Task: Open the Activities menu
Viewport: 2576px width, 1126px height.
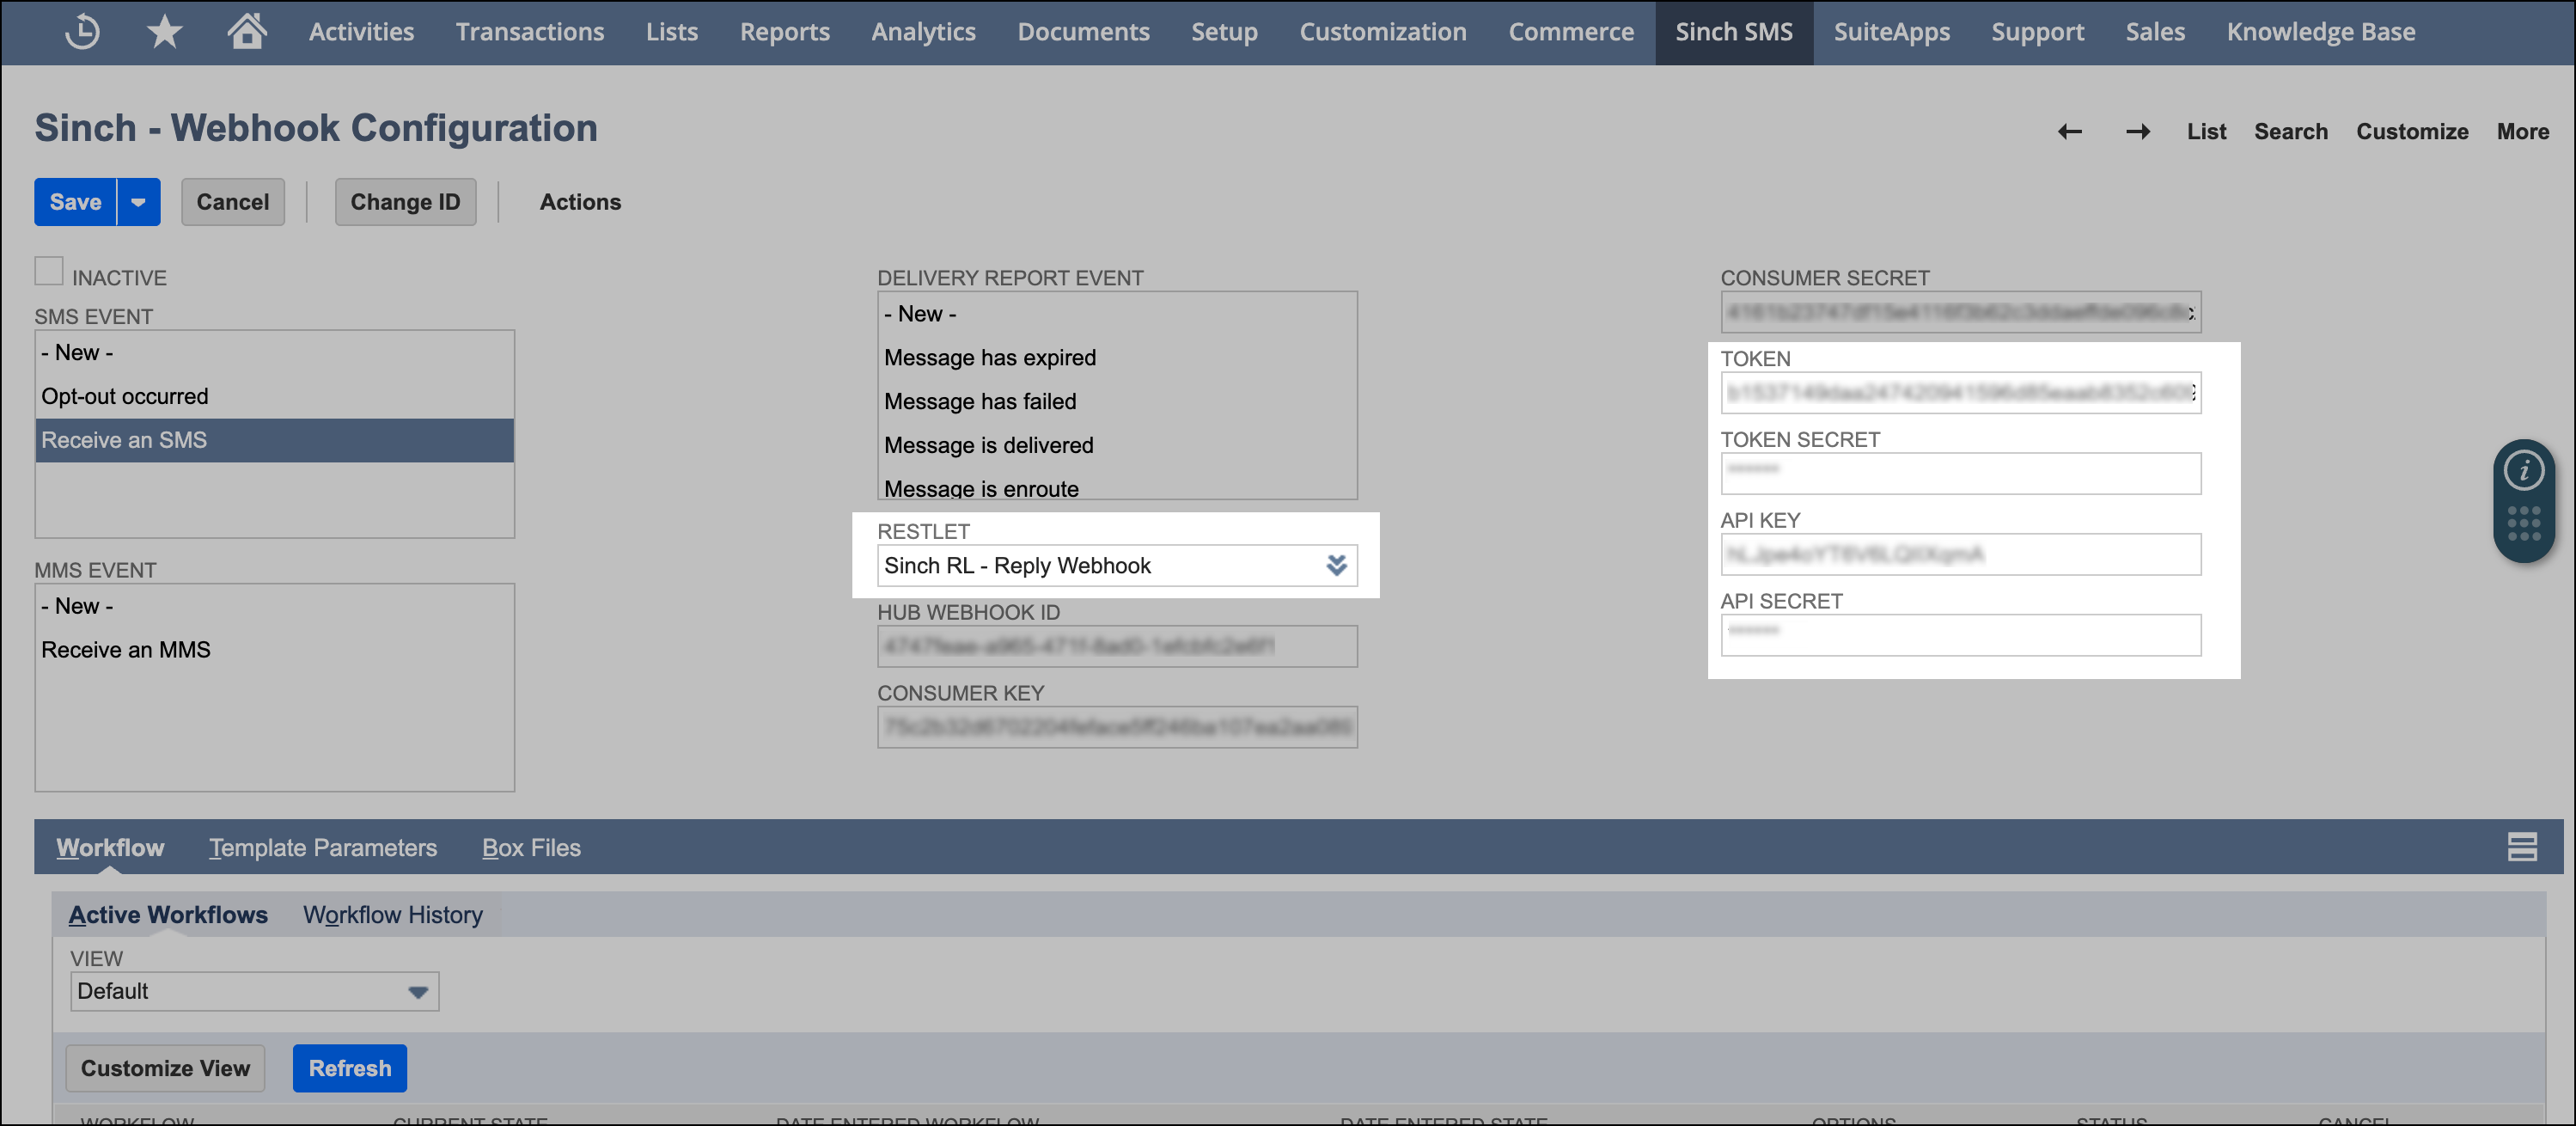Action: 361,32
